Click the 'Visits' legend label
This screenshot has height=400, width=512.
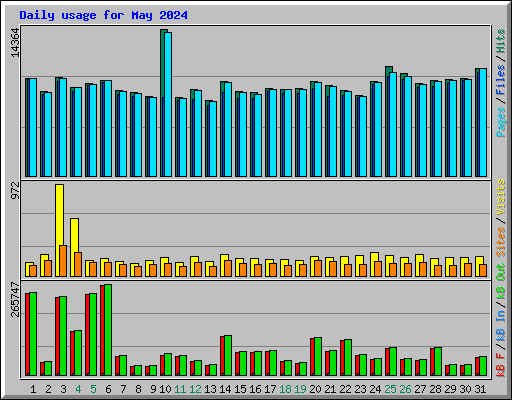point(501,197)
